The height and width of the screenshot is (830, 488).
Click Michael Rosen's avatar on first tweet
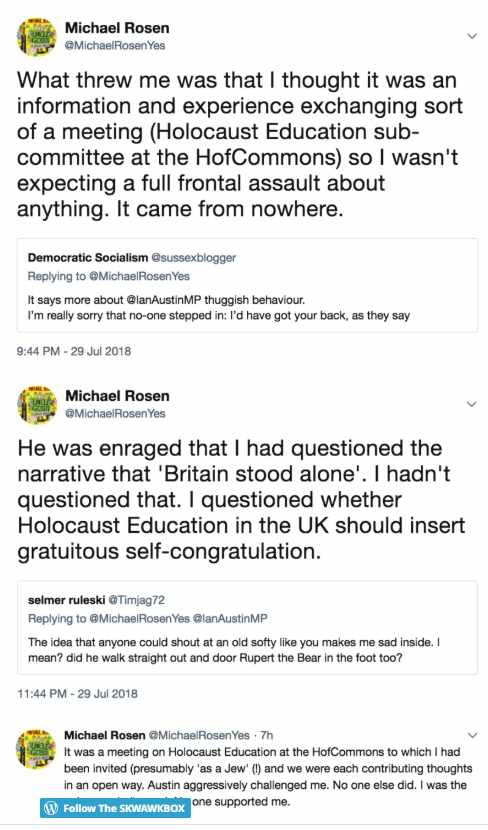pyautogui.click(x=36, y=37)
